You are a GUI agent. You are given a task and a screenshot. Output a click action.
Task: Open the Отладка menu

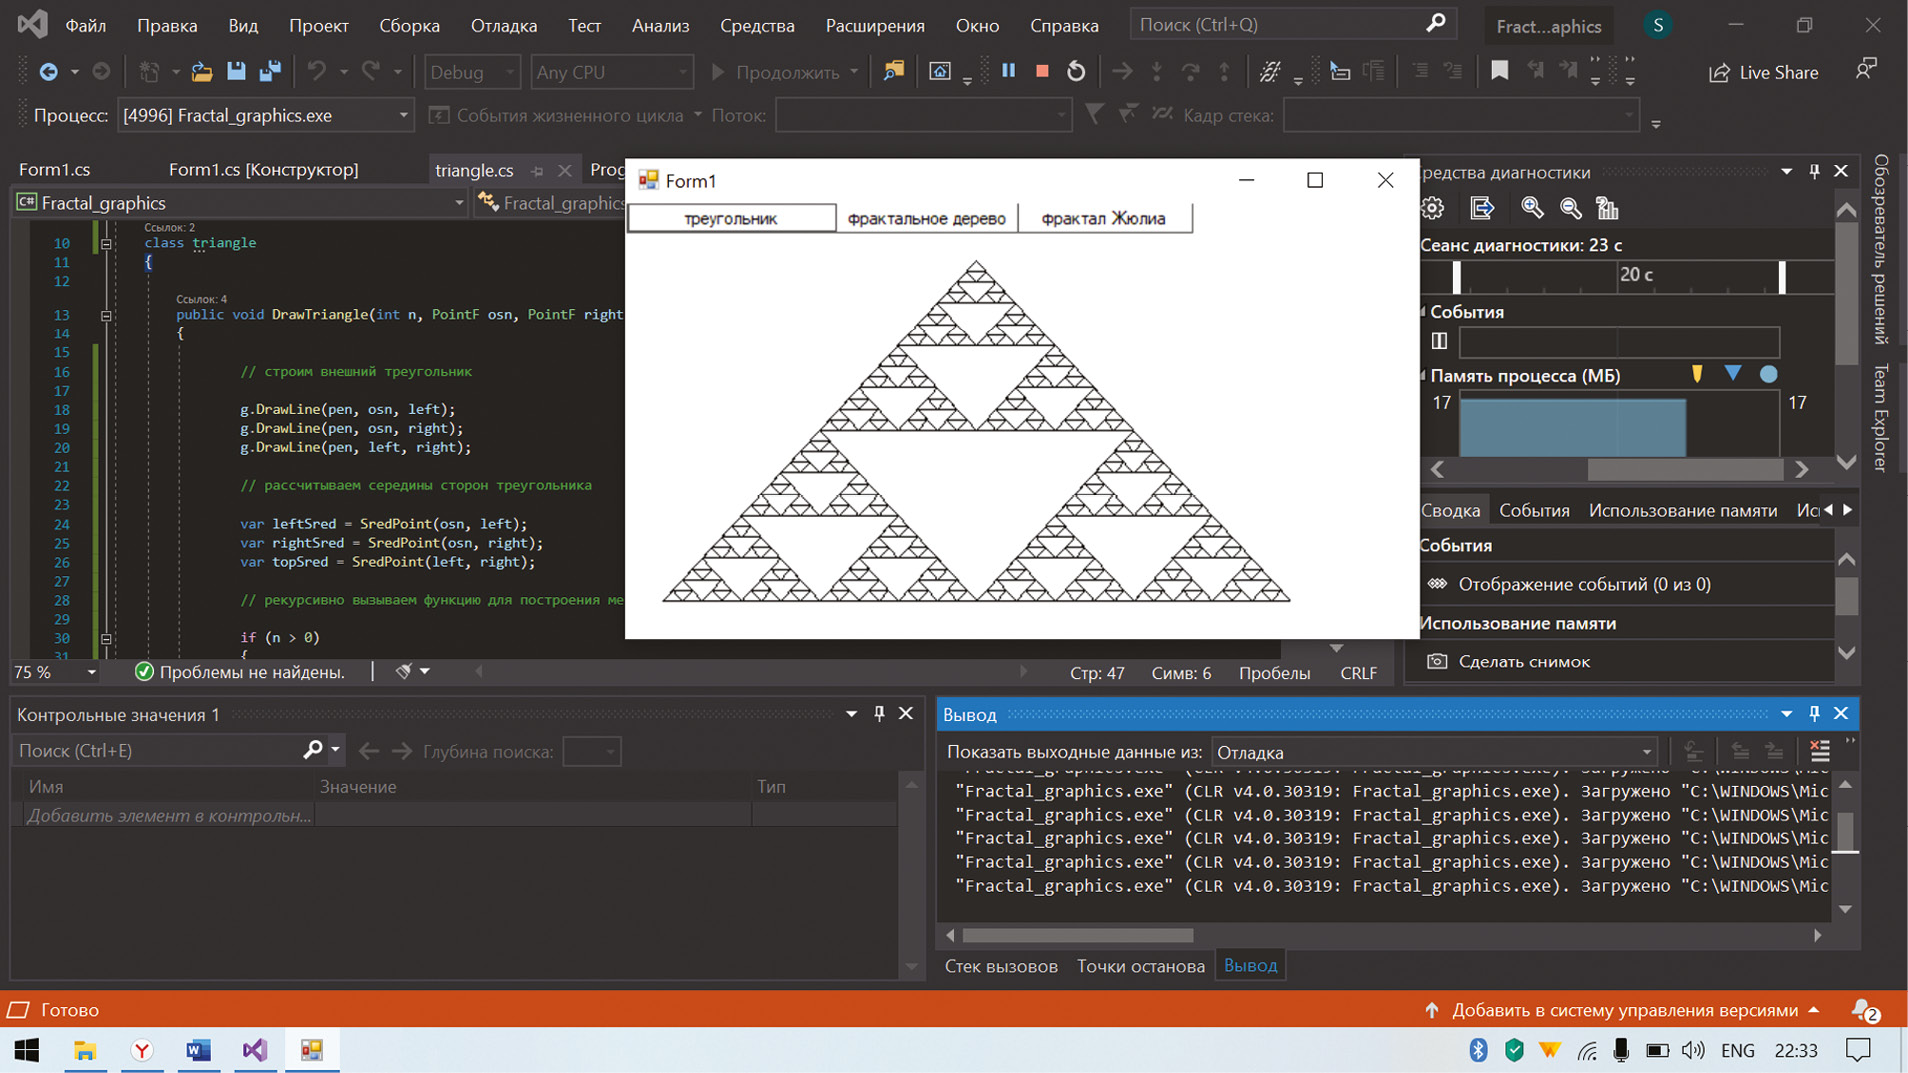[x=503, y=25]
